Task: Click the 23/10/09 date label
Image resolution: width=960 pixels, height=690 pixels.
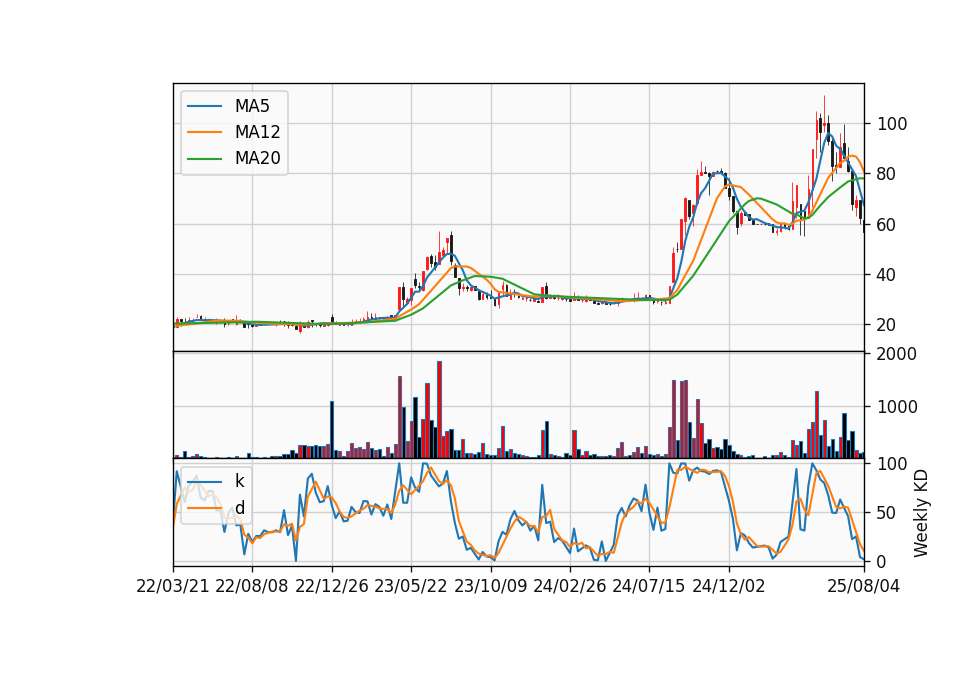Action: (x=490, y=586)
